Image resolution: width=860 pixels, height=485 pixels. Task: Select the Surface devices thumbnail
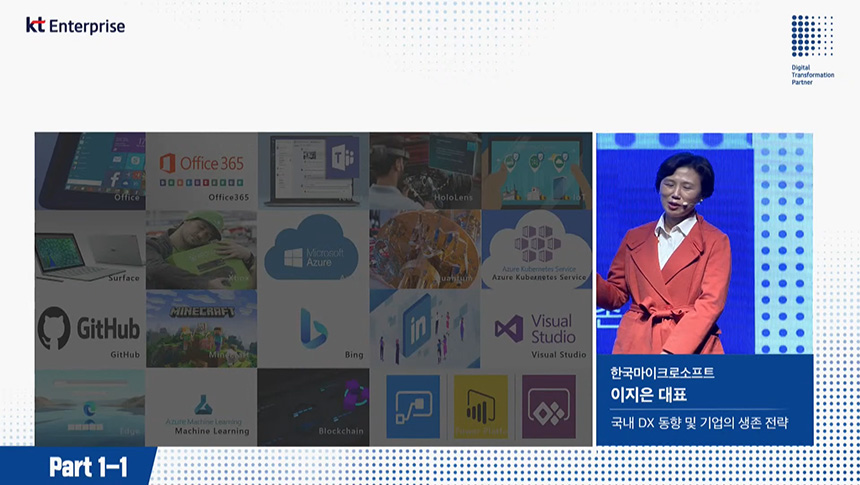pyautogui.click(x=90, y=250)
